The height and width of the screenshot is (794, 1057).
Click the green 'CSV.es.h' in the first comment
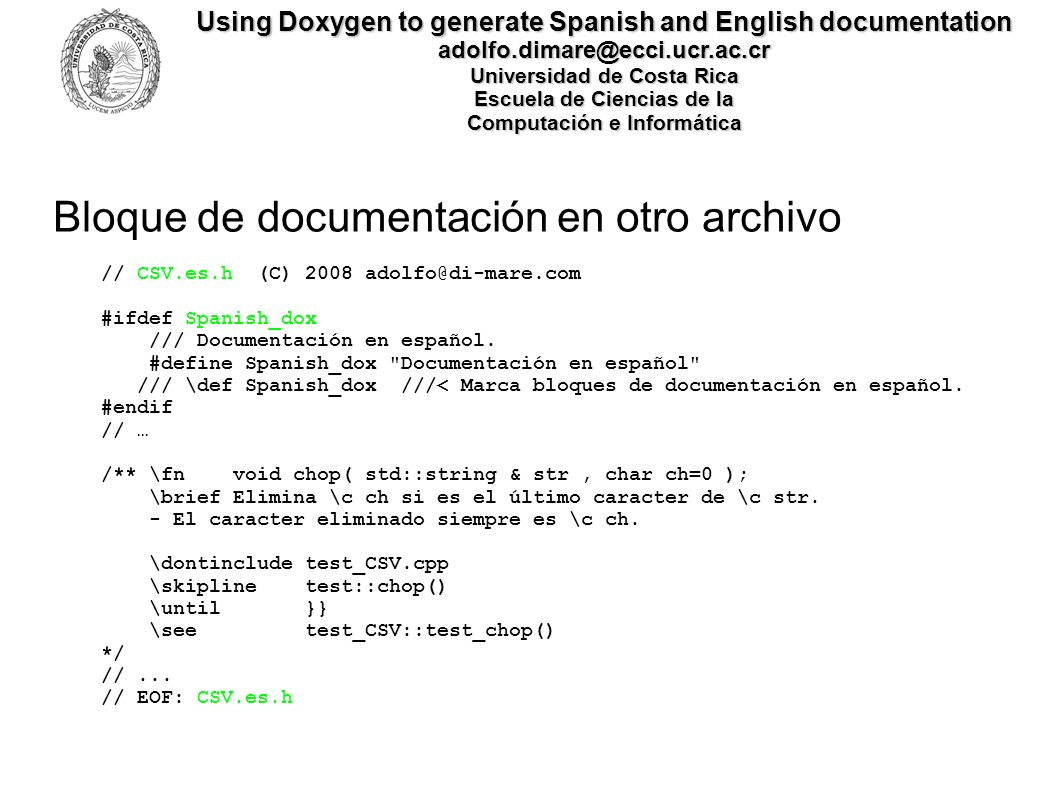pos(185,273)
